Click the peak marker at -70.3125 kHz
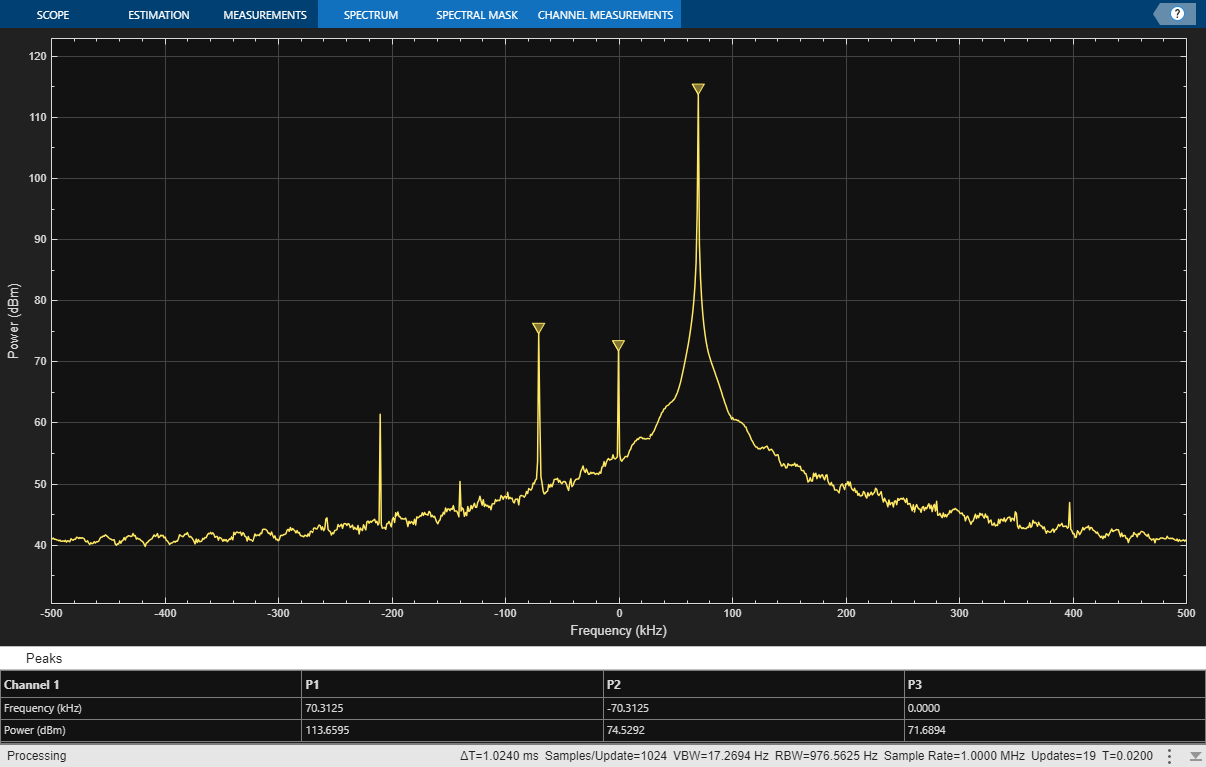The width and height of the screenshot is (1206, 767). coord(539,328)
